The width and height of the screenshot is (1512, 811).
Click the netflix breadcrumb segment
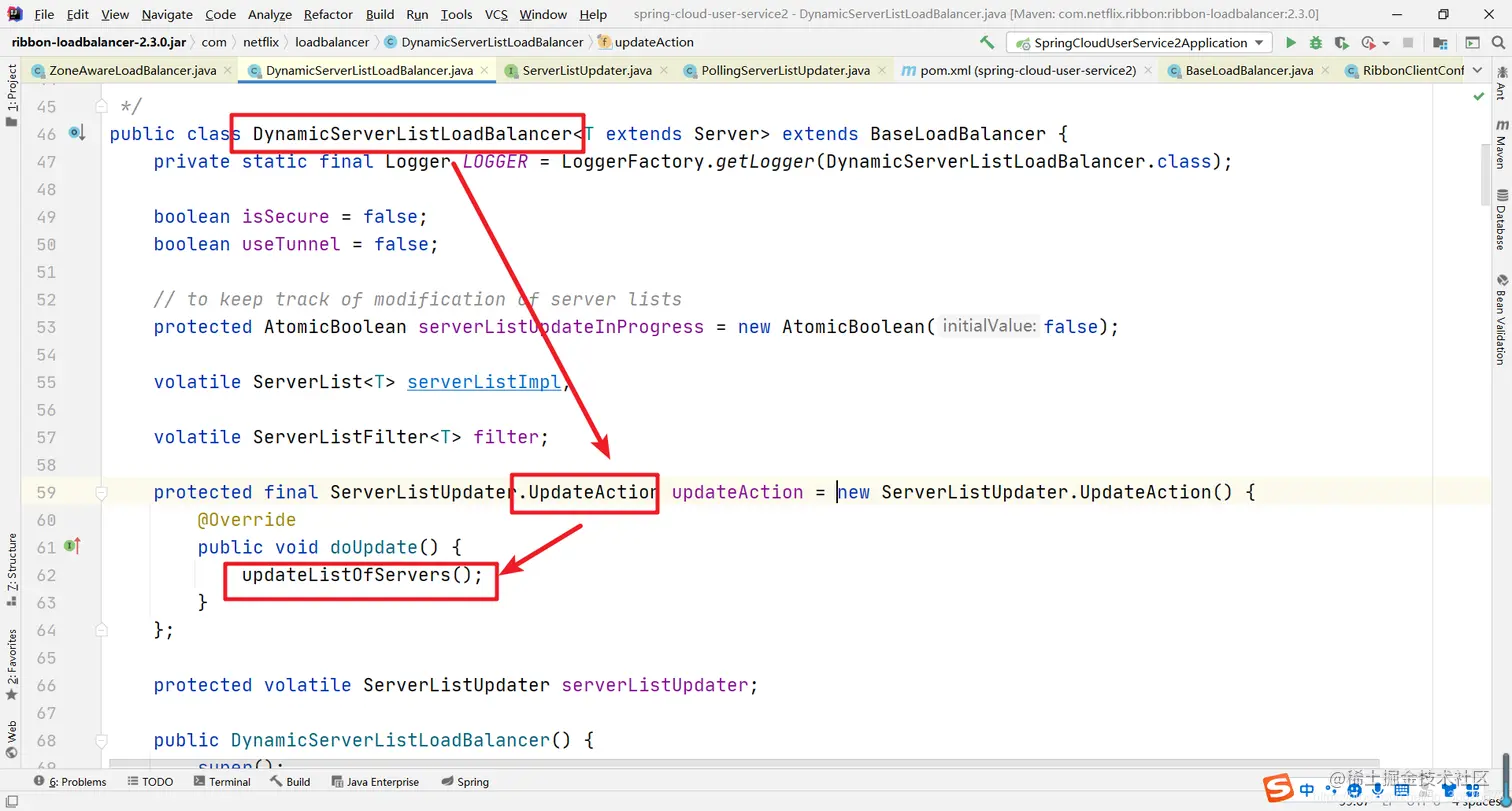tap(261, 42)
